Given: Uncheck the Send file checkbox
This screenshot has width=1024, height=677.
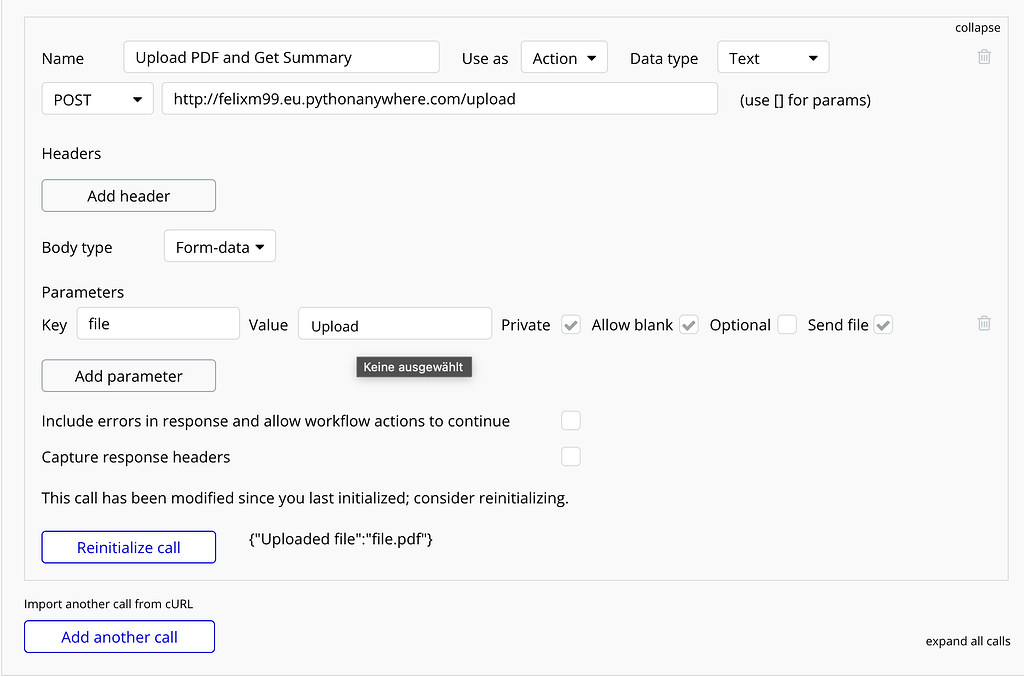Looking at the screenshot, I should pos(882,324).
